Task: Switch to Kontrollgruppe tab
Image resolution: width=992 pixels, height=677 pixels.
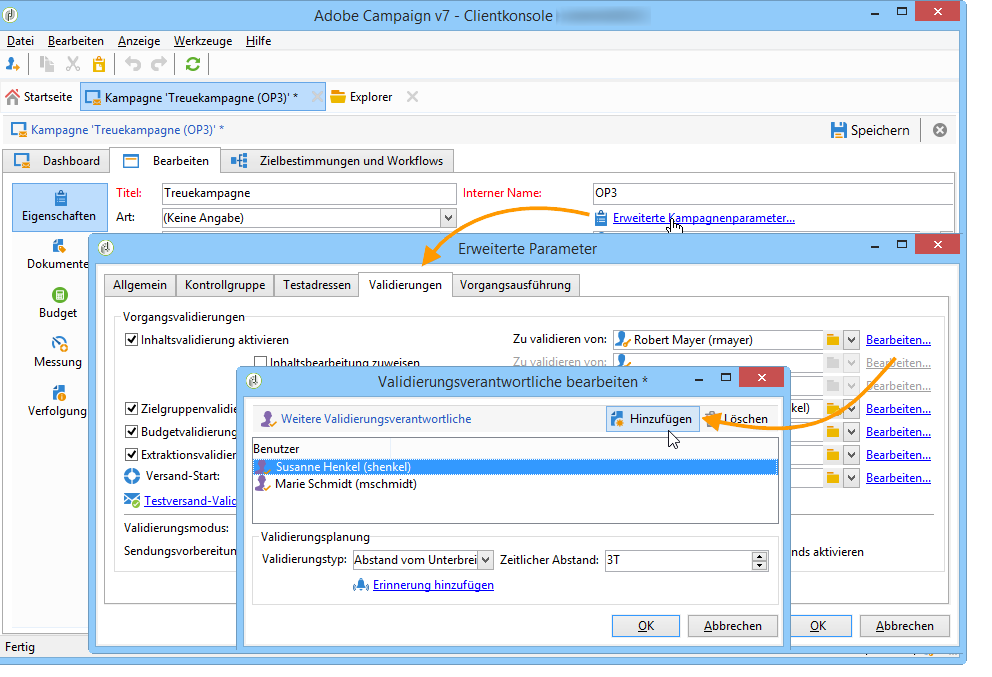Action: (x=225, y=285)
